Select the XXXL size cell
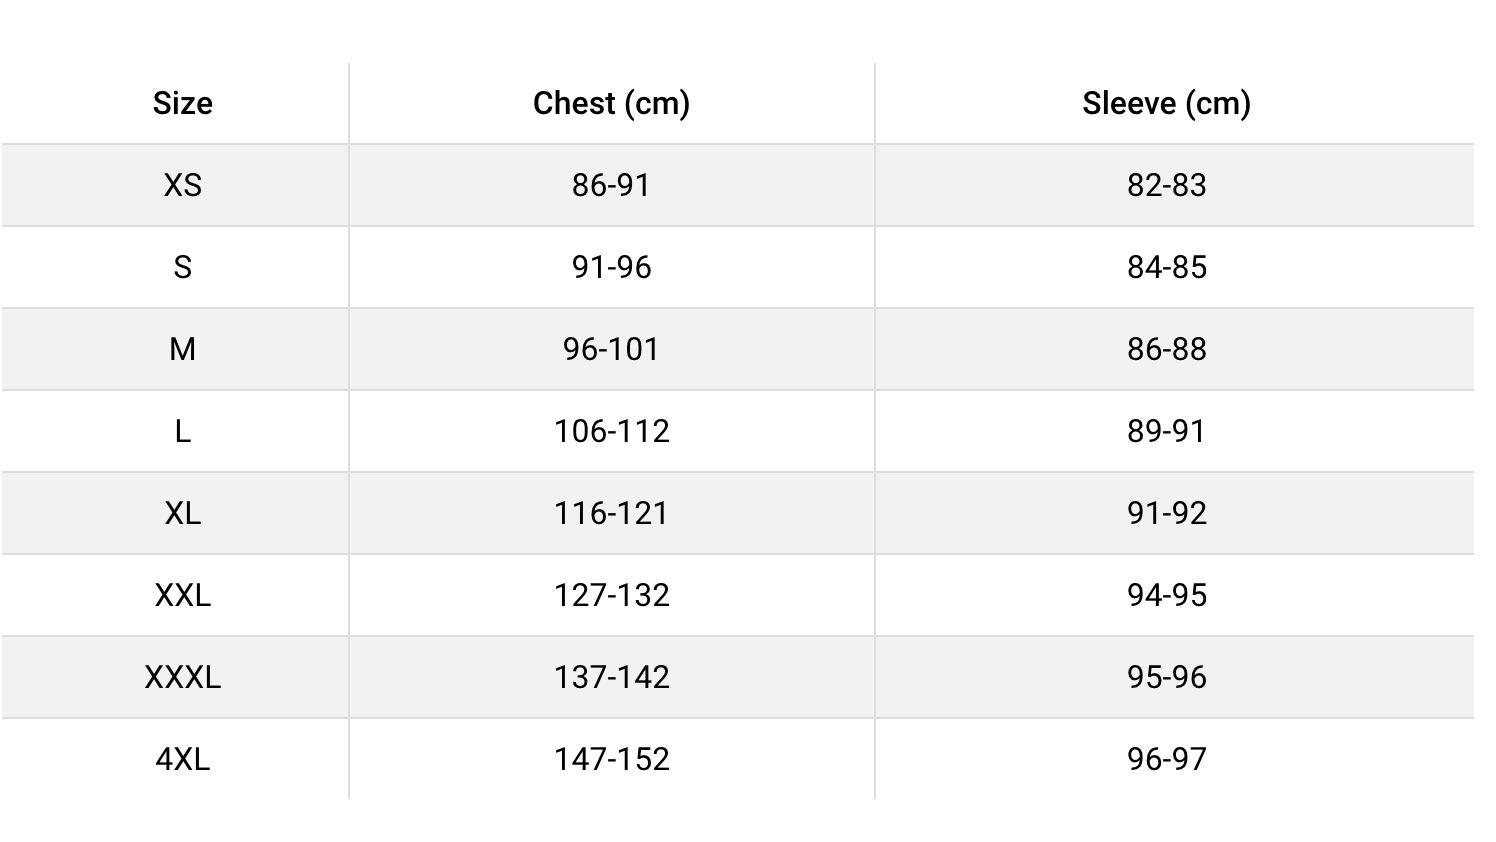Screen dimensions: 1496x842 pos(182,677)
